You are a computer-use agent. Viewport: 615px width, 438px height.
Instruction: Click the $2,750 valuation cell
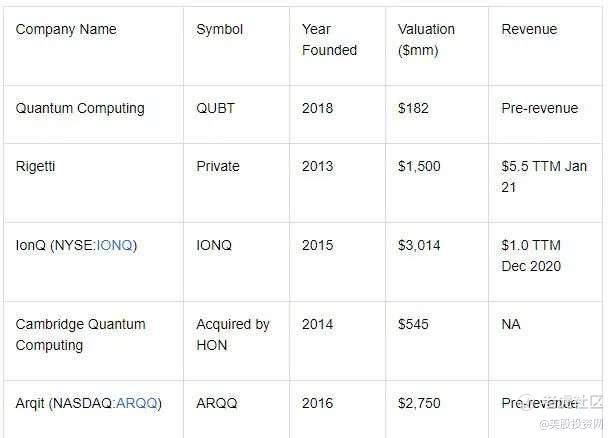[419, 403]
